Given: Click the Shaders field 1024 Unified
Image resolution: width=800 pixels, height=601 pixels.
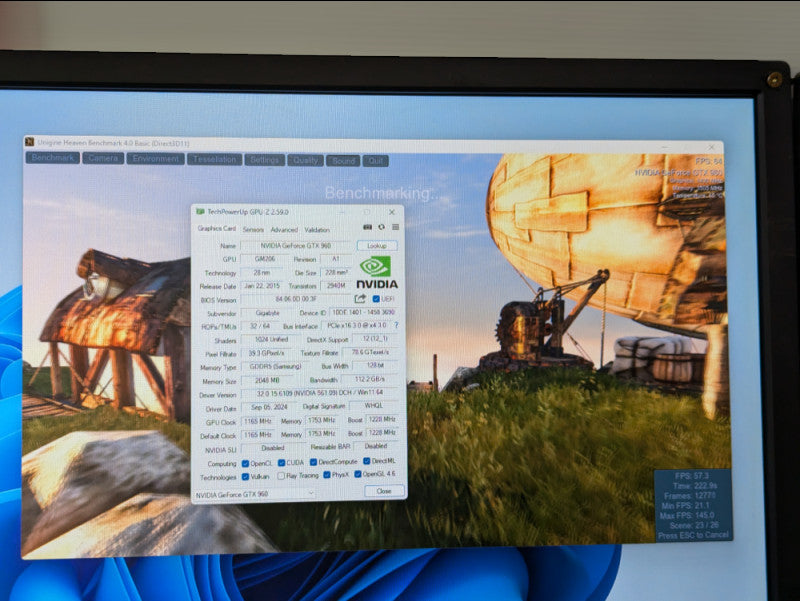Looking at the screenshot, I should [271, 339].
